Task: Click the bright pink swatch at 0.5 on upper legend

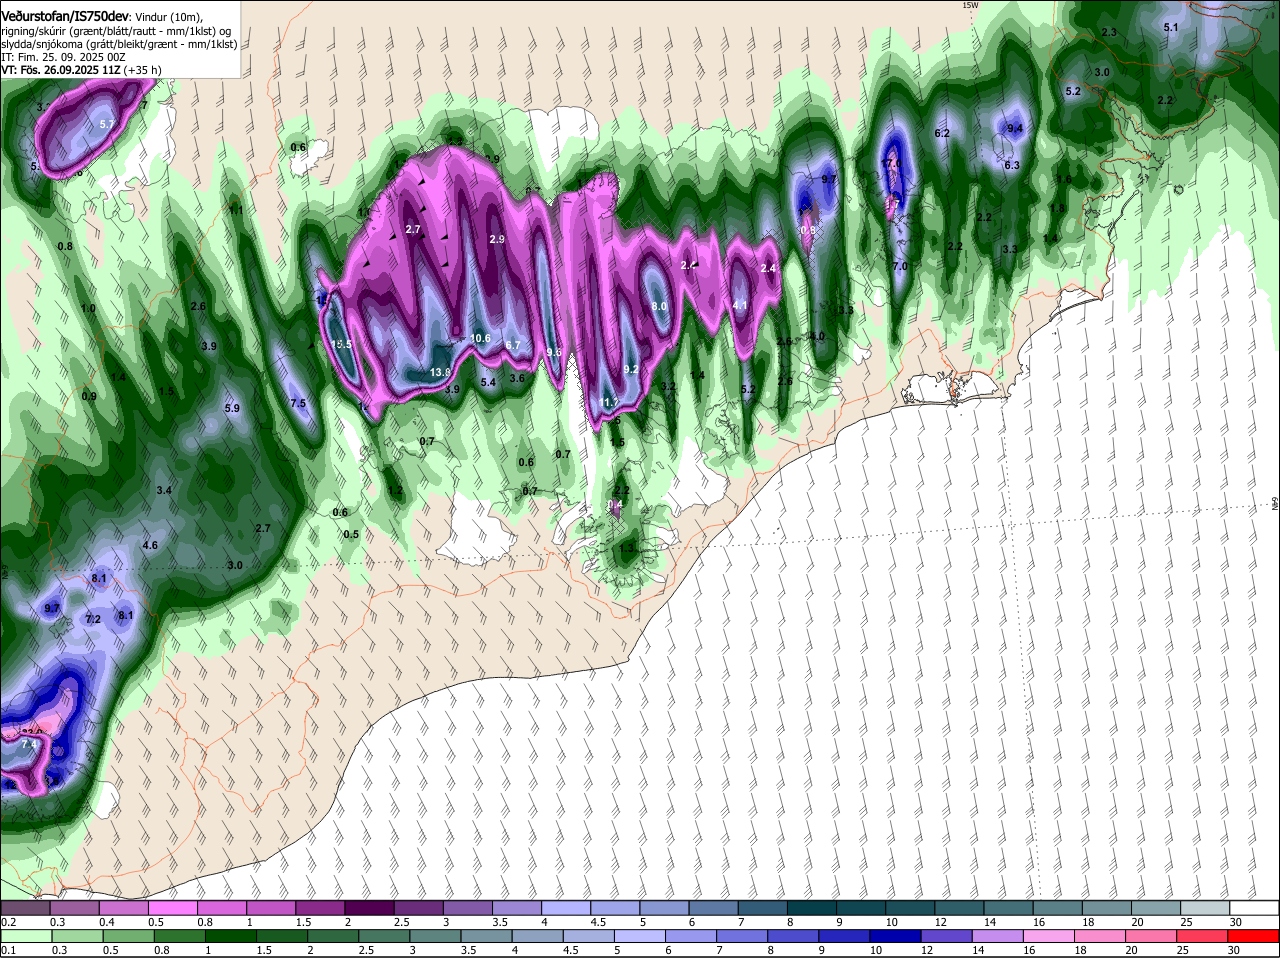Action: coord(172,907)
